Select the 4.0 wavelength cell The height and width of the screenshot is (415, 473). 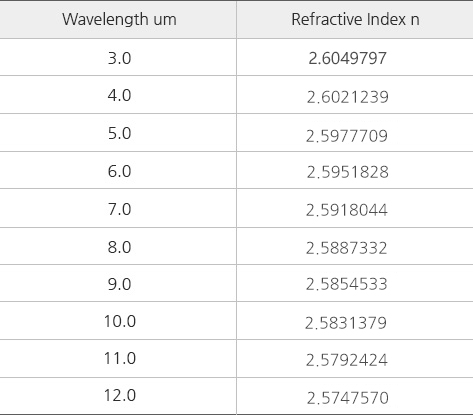pos(119,96)
